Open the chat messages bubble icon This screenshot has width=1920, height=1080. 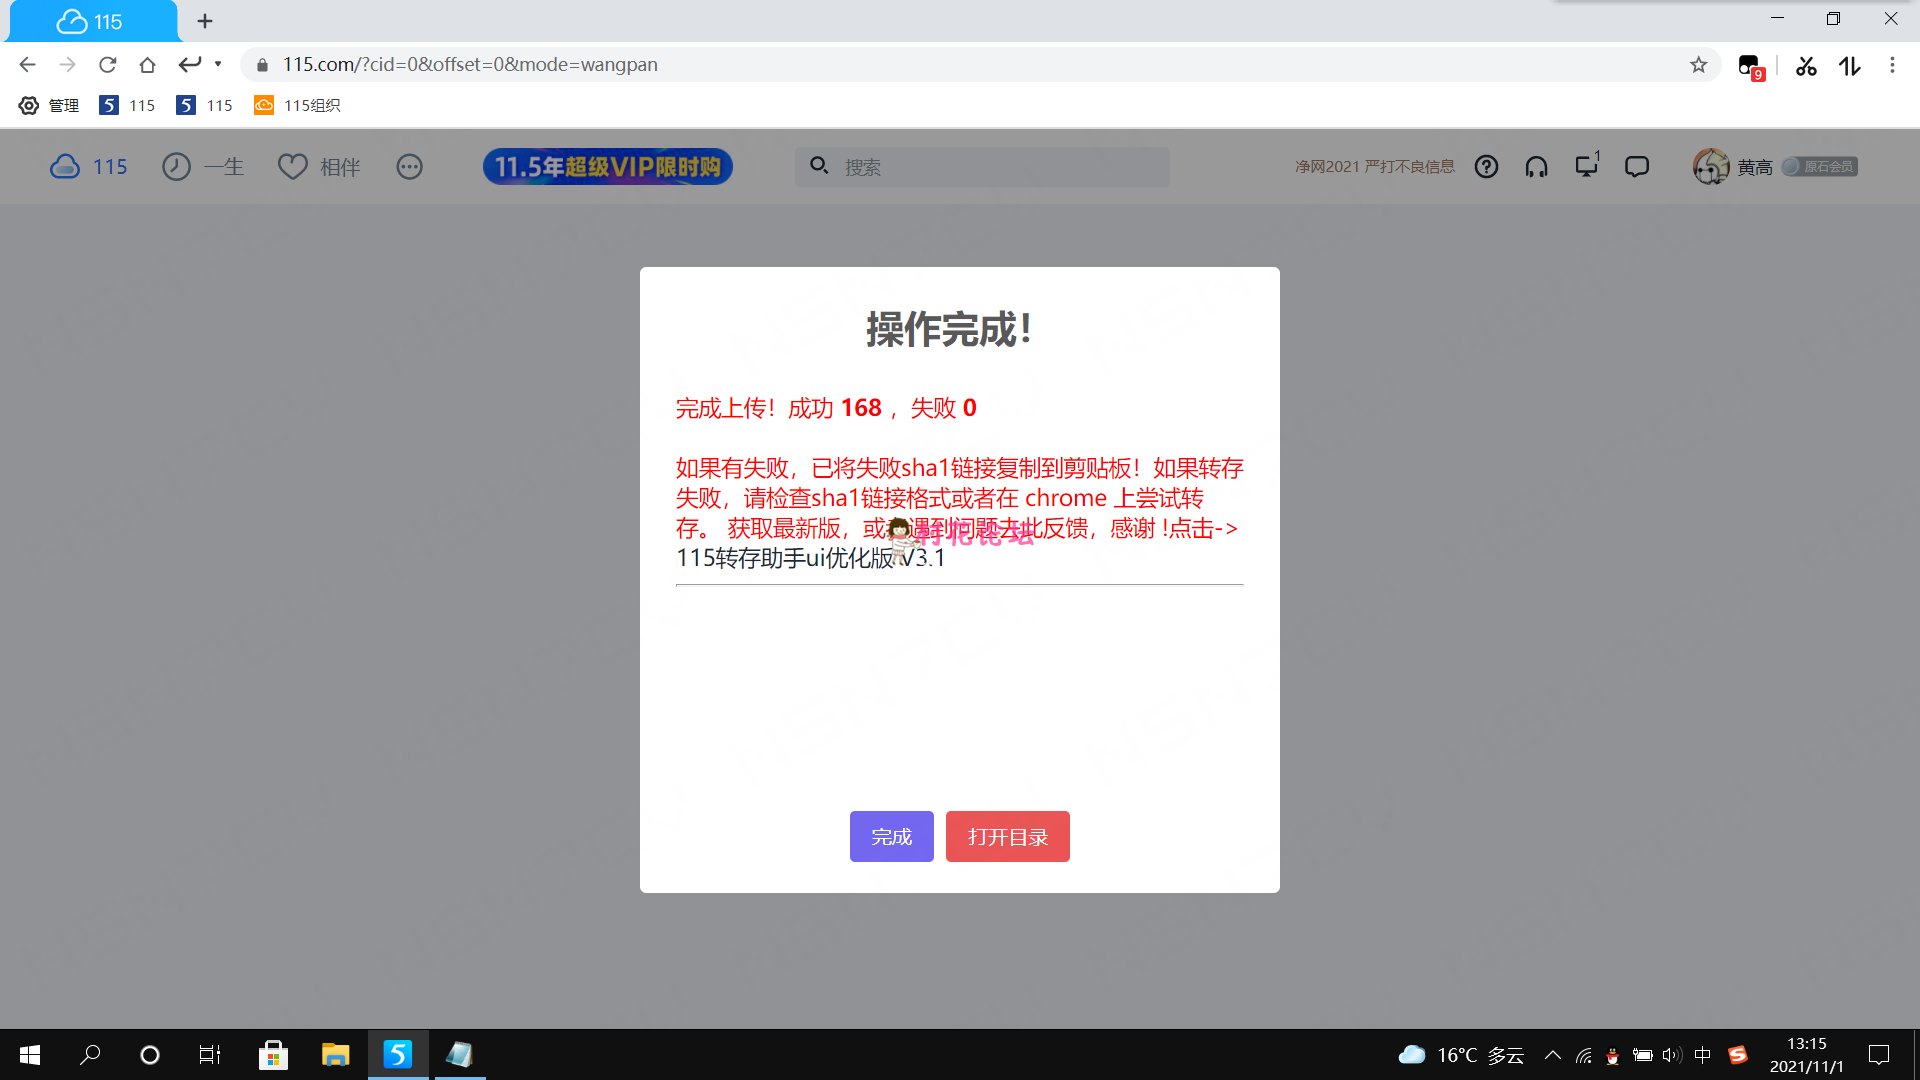click(x=1637, y=166)
